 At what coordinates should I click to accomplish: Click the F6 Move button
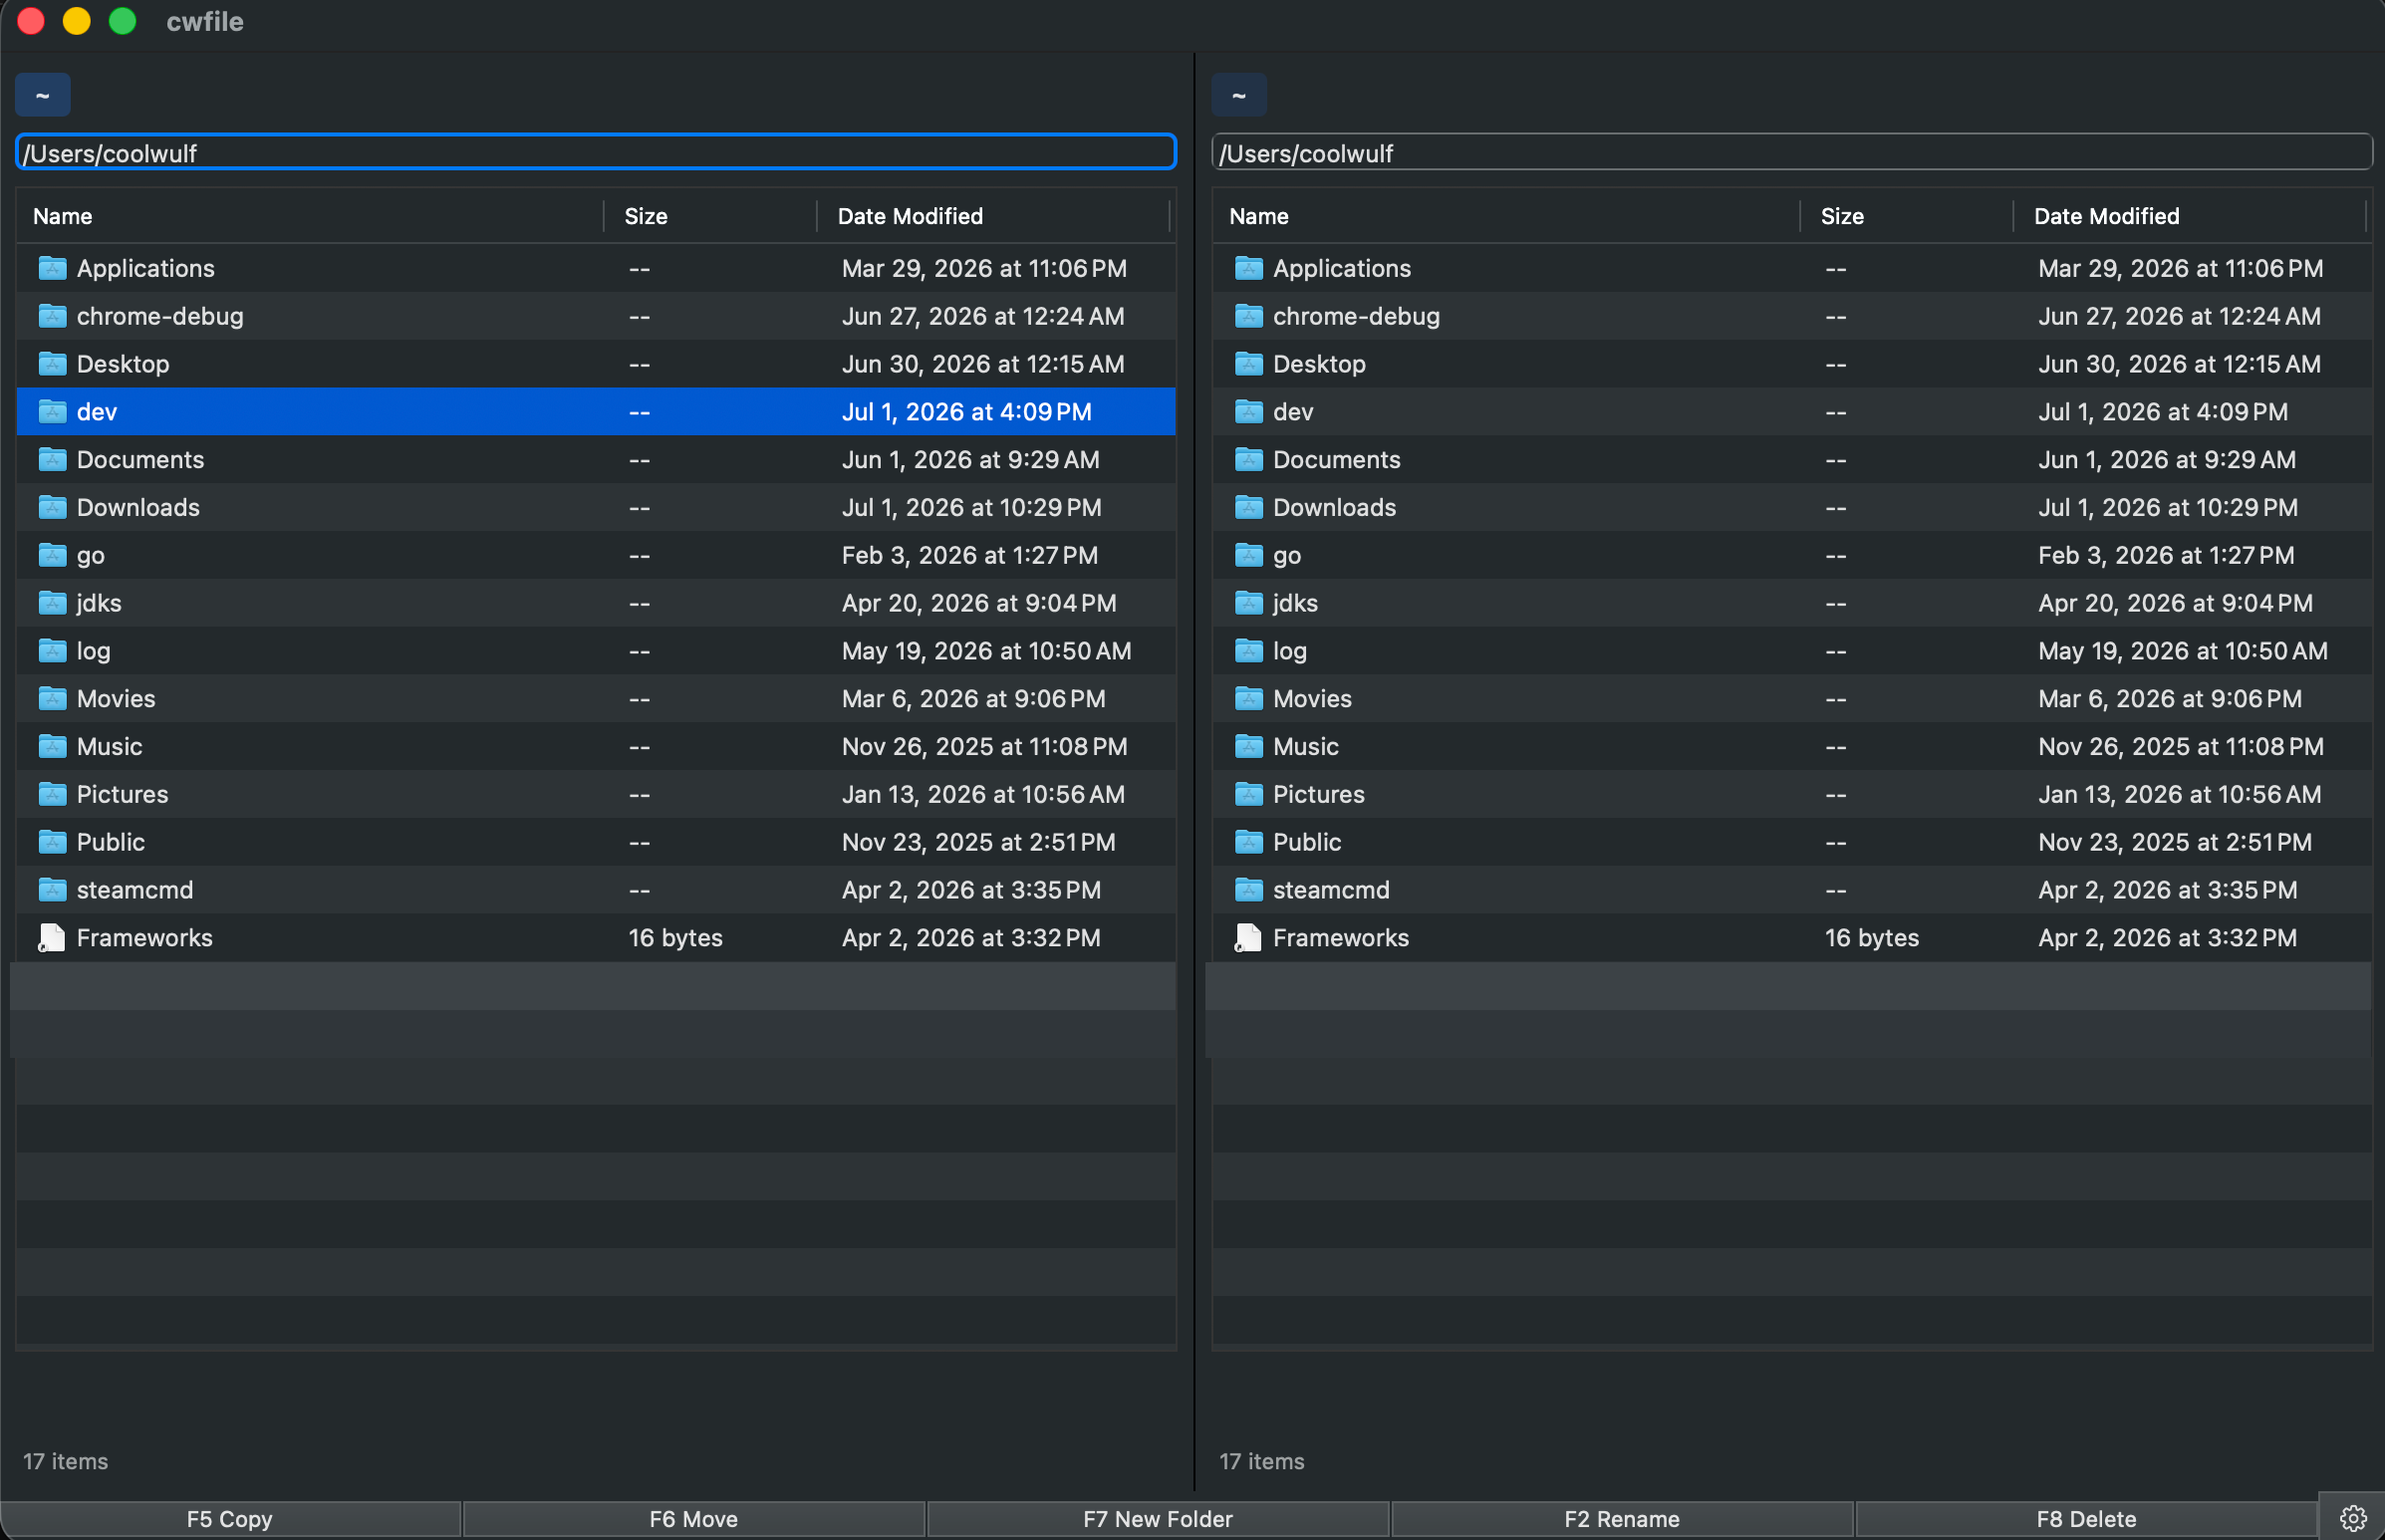pyautogui.click(x=693, y=1519)
